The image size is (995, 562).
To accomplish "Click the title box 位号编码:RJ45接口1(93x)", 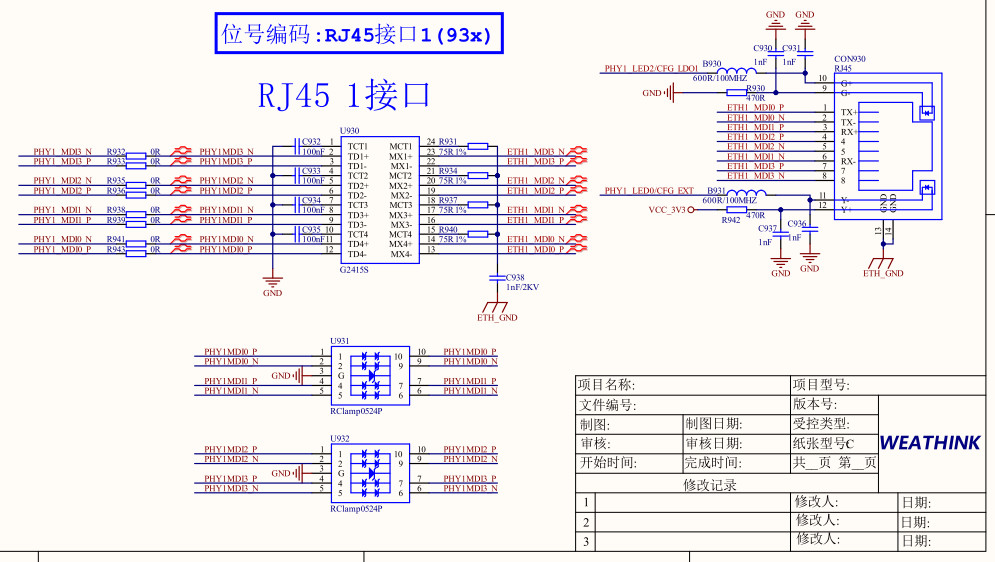I will 359,33.
